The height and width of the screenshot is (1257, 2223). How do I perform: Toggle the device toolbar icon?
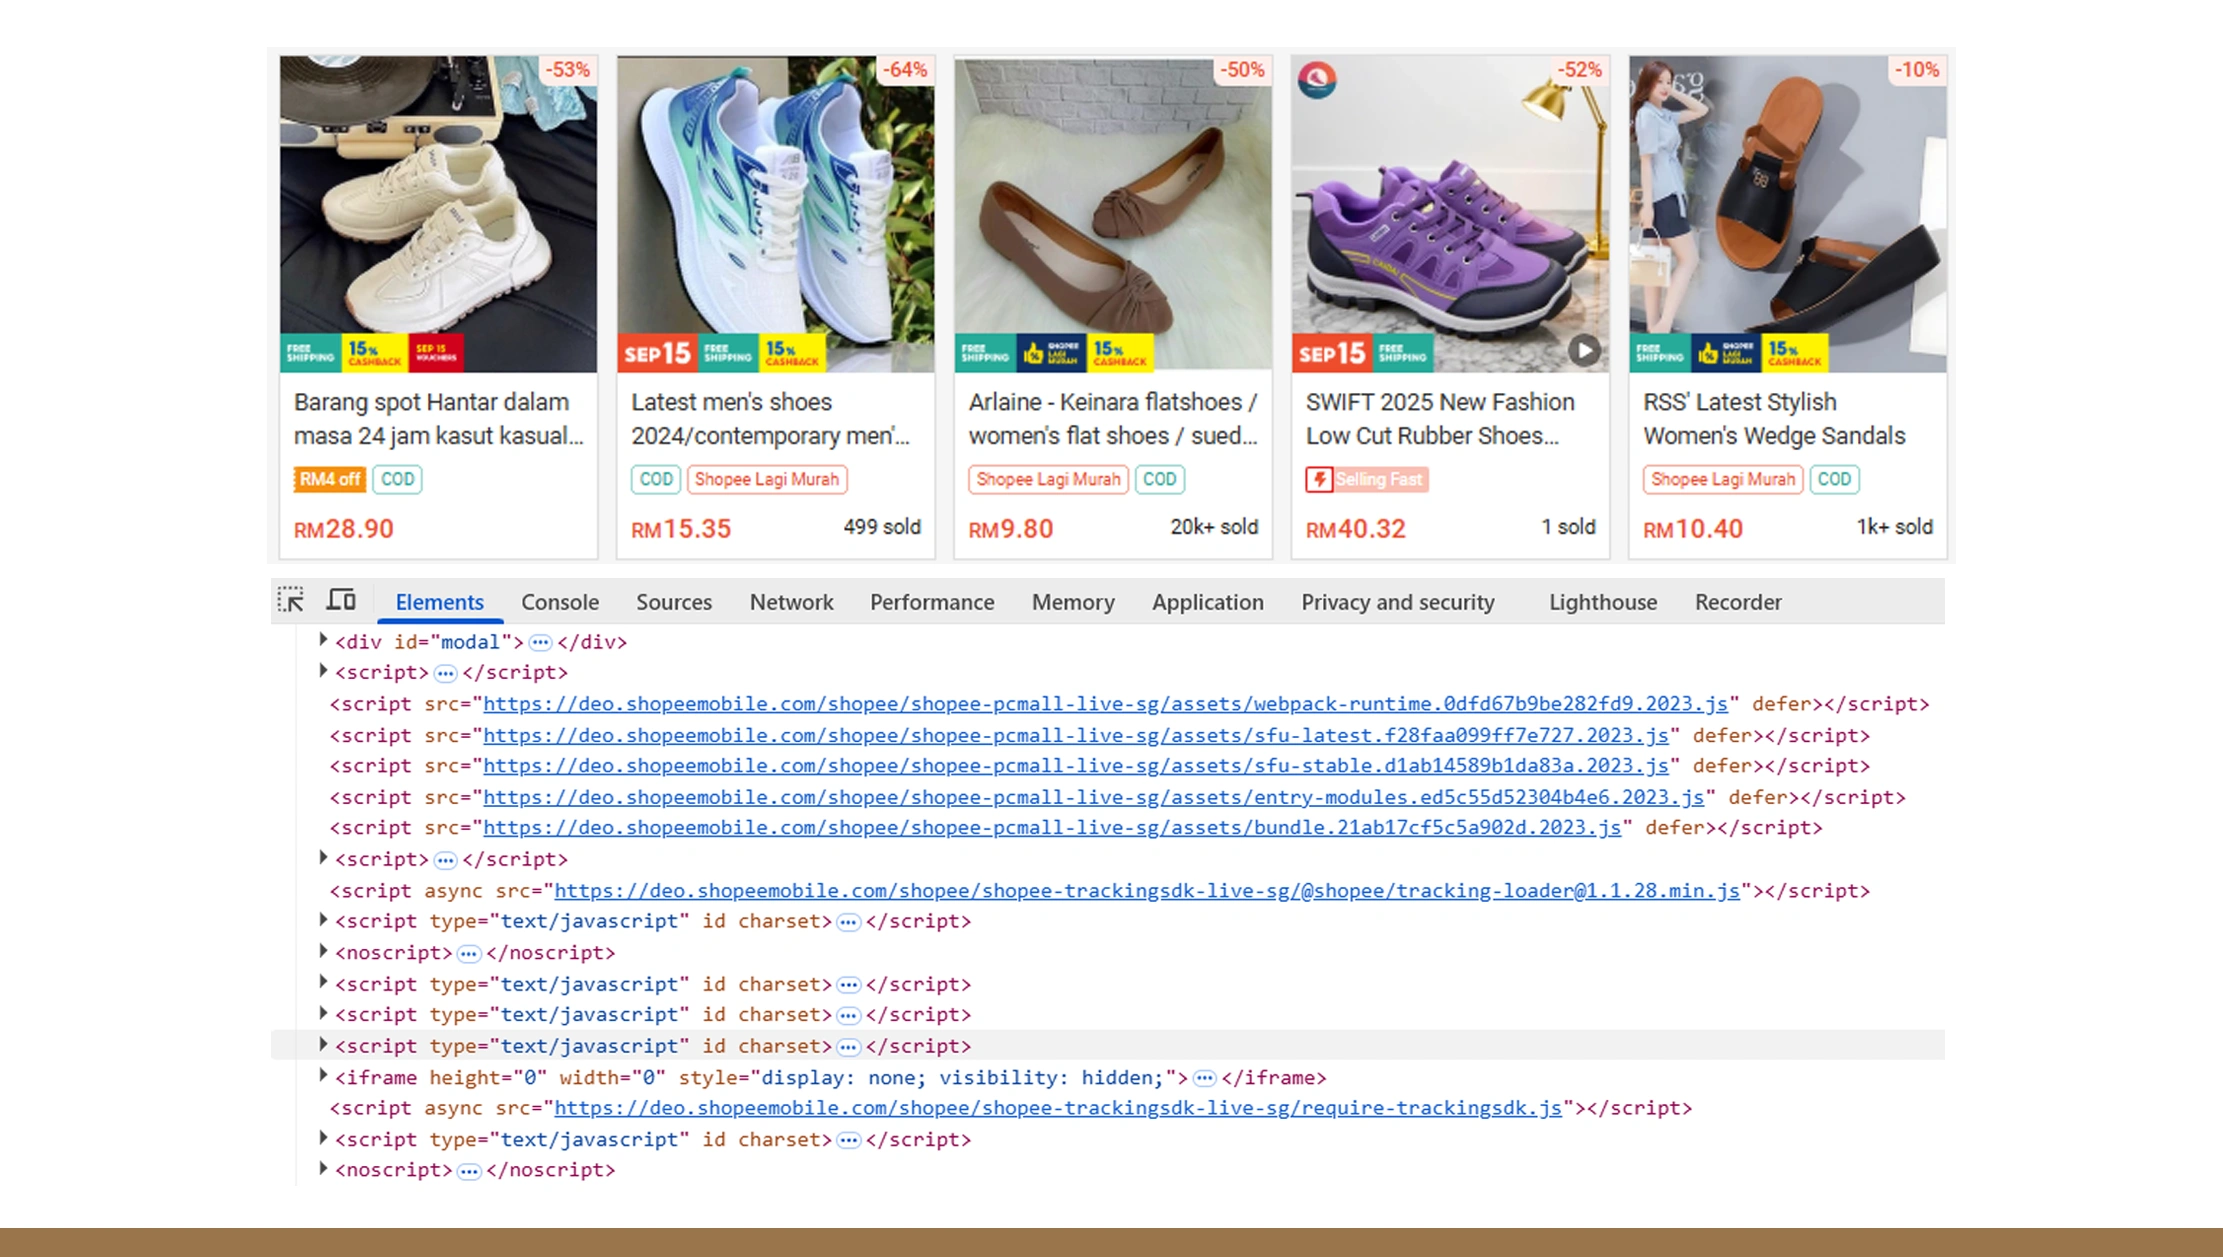click(341, 600)
